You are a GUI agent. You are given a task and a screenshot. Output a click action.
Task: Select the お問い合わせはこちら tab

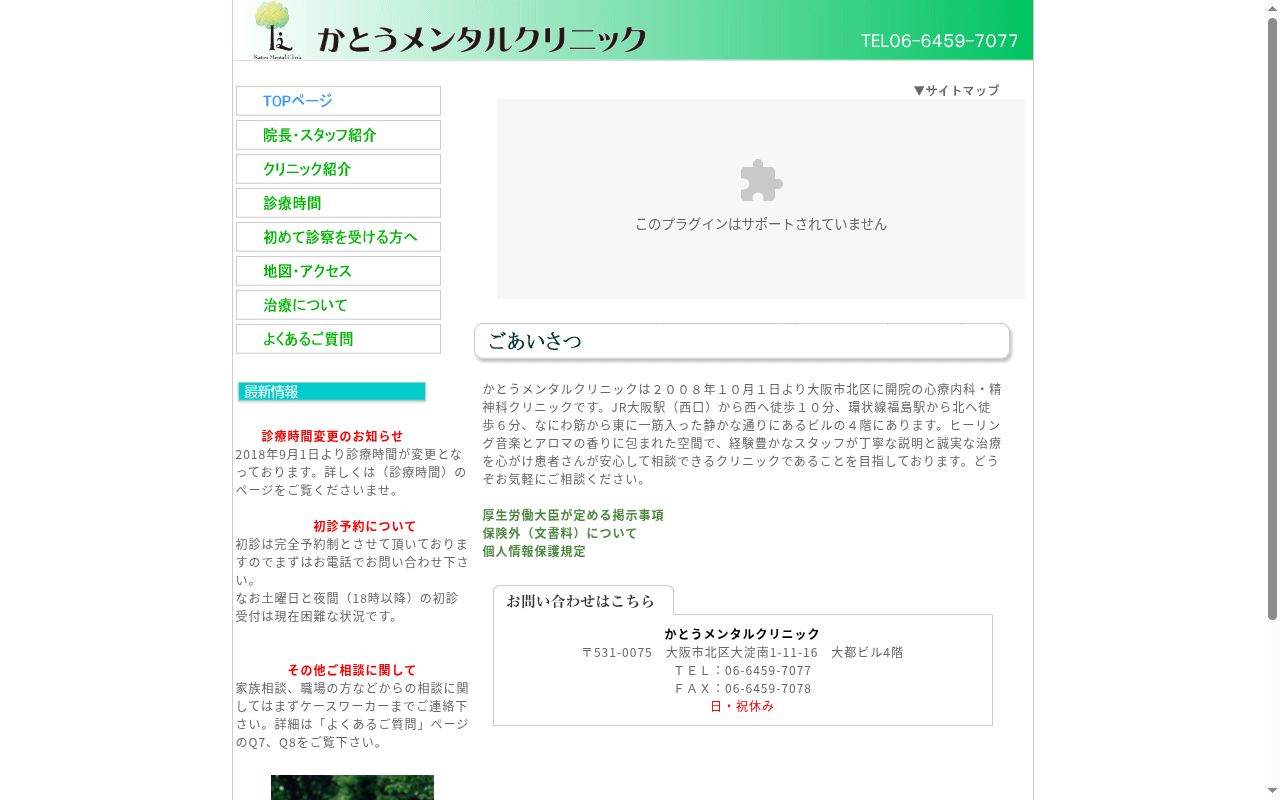[583, 601]
